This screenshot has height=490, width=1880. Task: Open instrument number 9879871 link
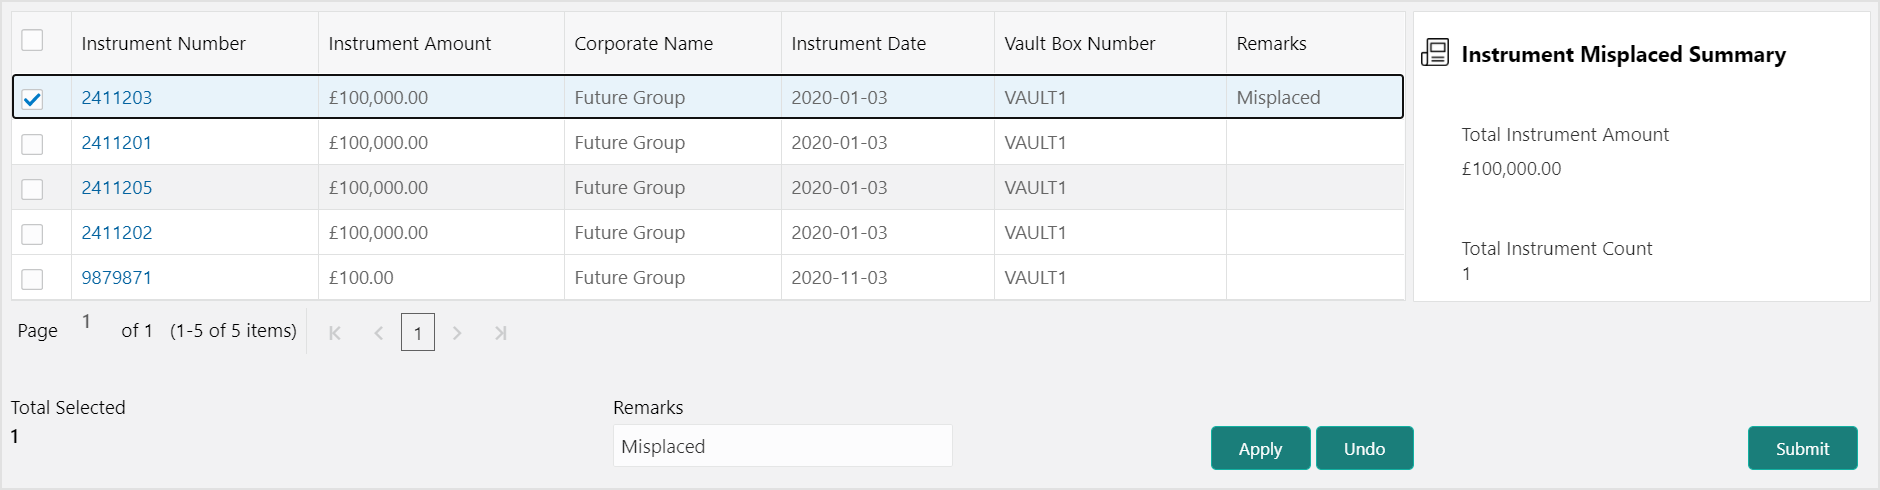click(x=117, y=277)
